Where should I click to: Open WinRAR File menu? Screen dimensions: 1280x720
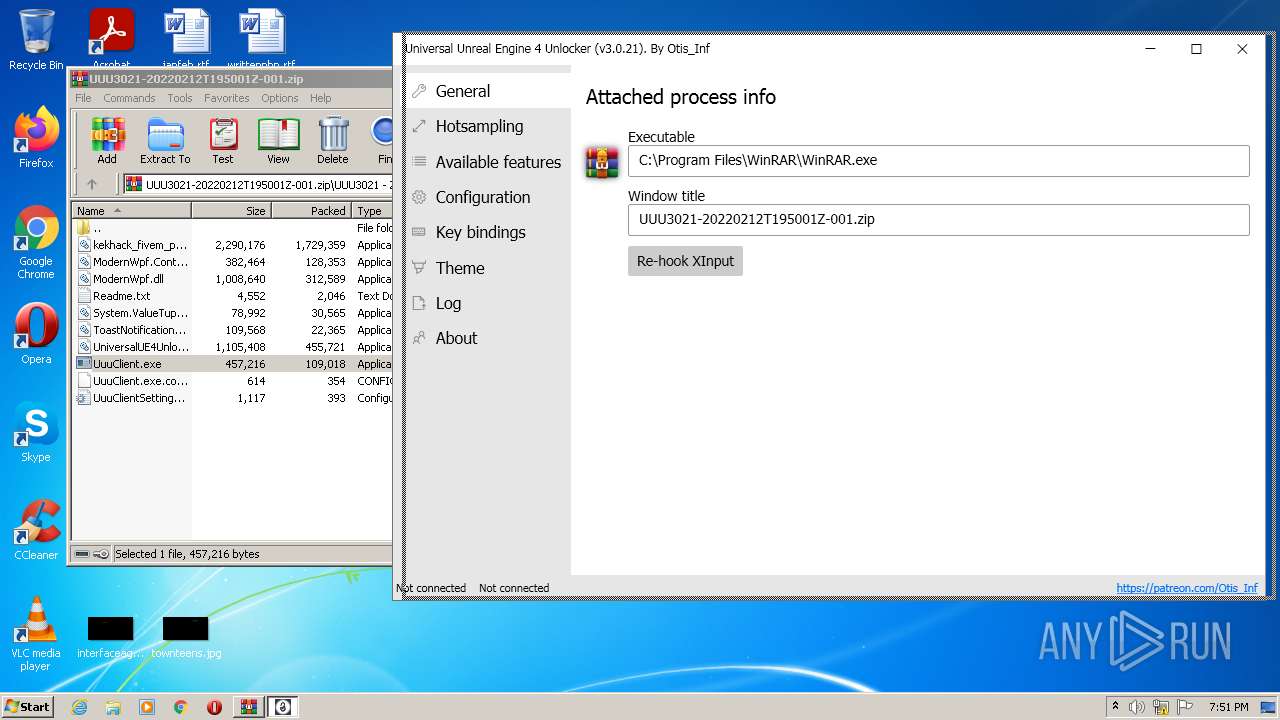pyautogui.click(x=83, y=98)
